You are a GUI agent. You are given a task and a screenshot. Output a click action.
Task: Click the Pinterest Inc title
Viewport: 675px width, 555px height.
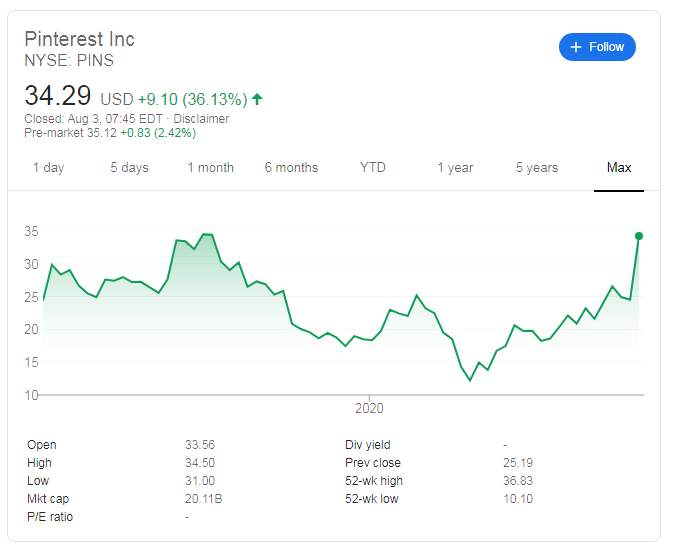[x=80, y=39]
